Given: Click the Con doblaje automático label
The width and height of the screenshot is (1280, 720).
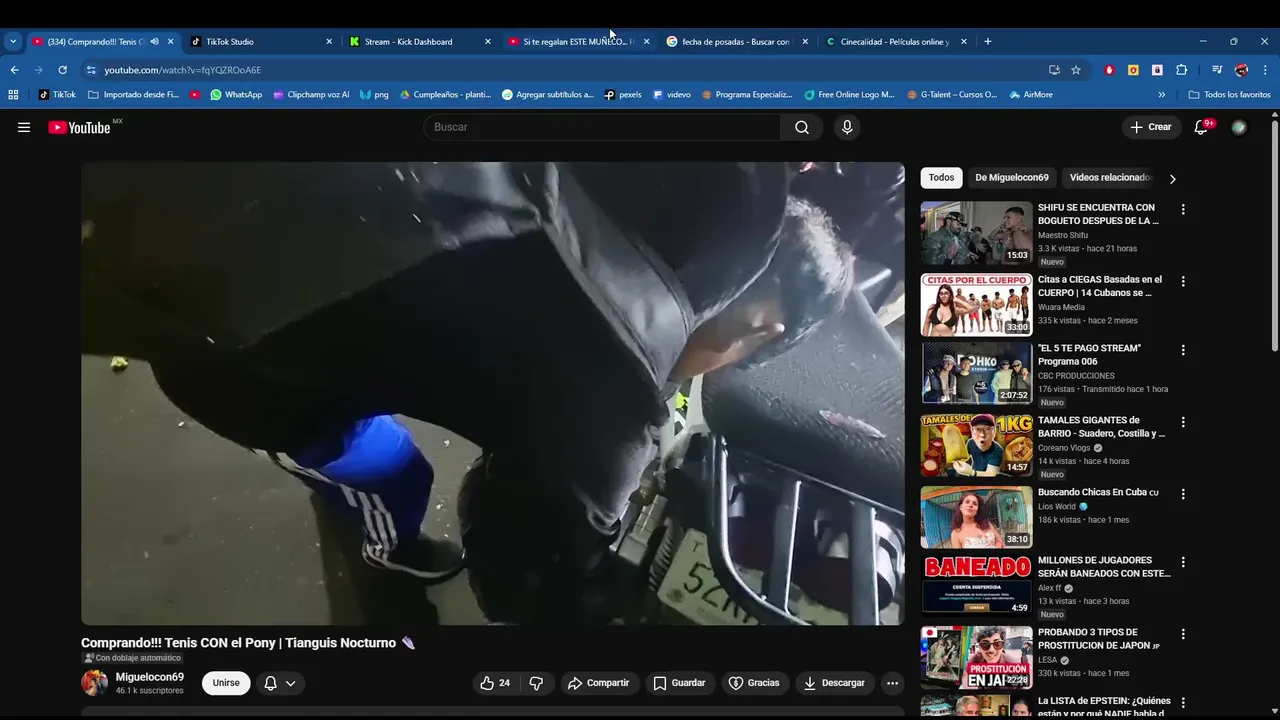Looking at the screenshot, I should click(x=133, y=658).
